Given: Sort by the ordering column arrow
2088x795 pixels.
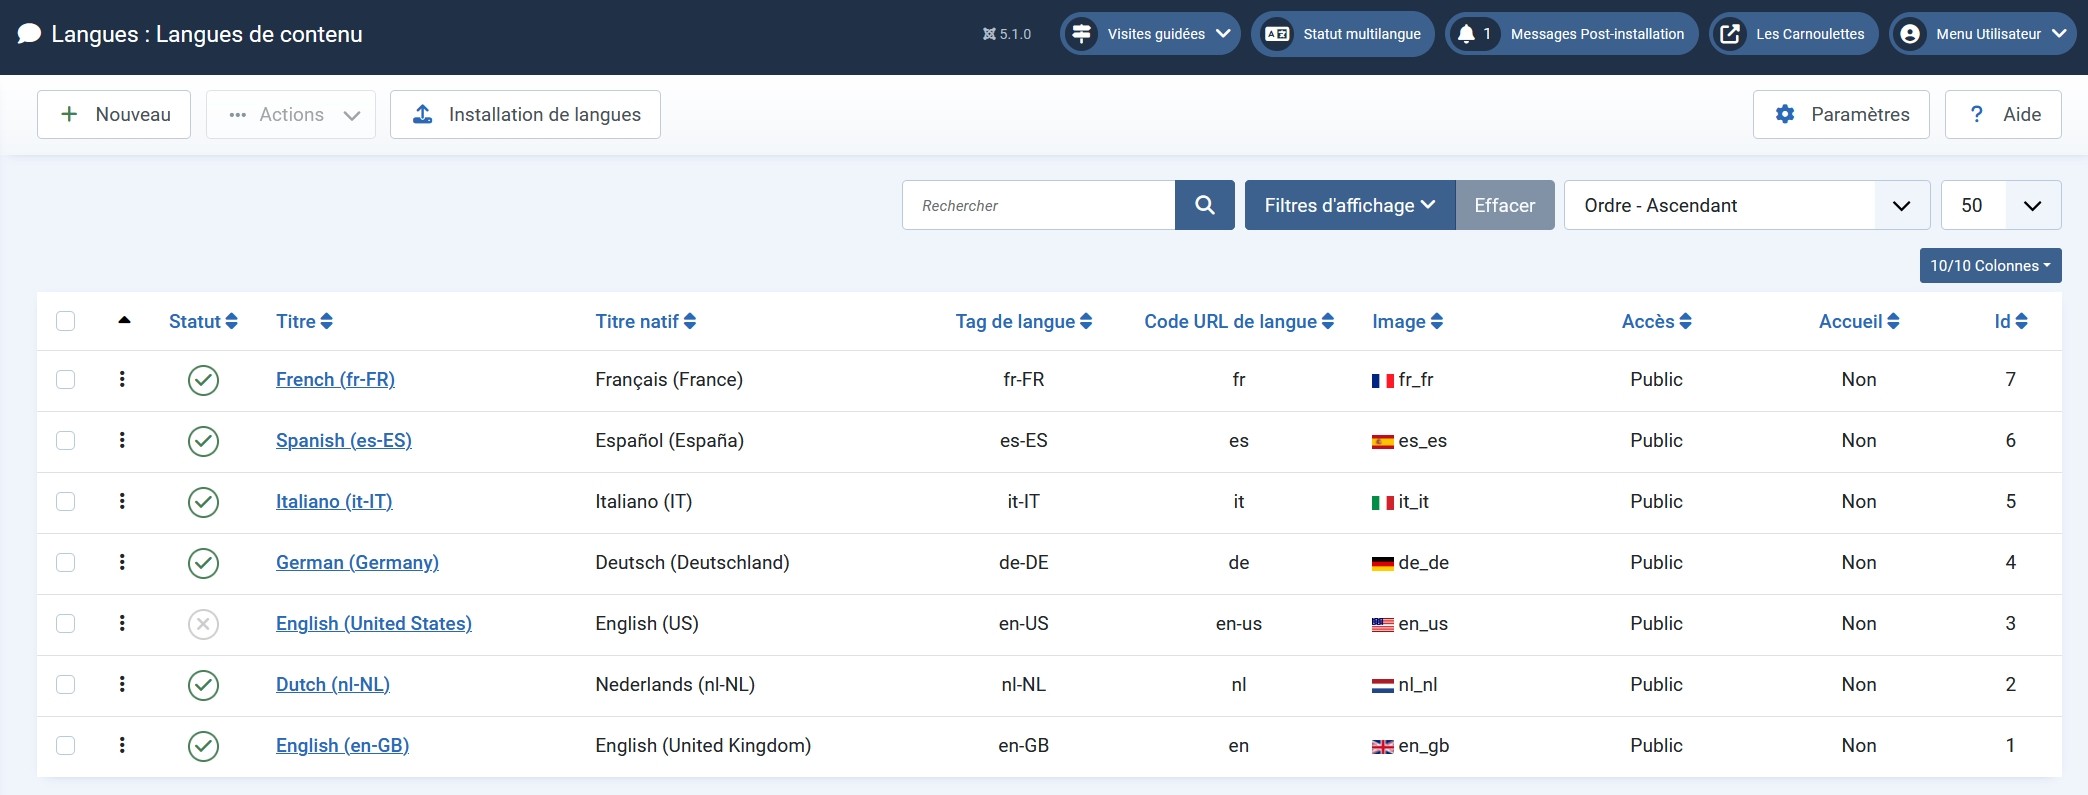Looking at the screenshot, I should (x=124, y=320).
